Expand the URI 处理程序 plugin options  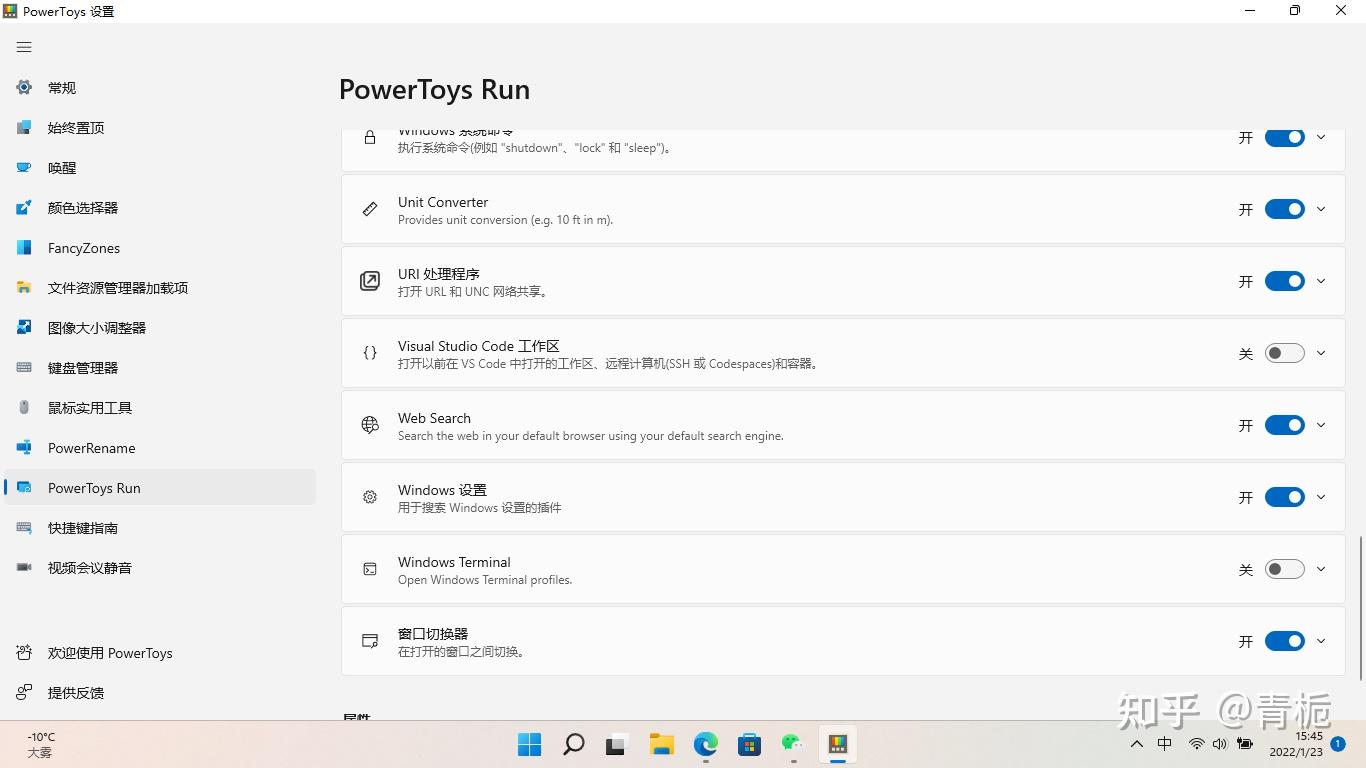tap(1321, 281)
